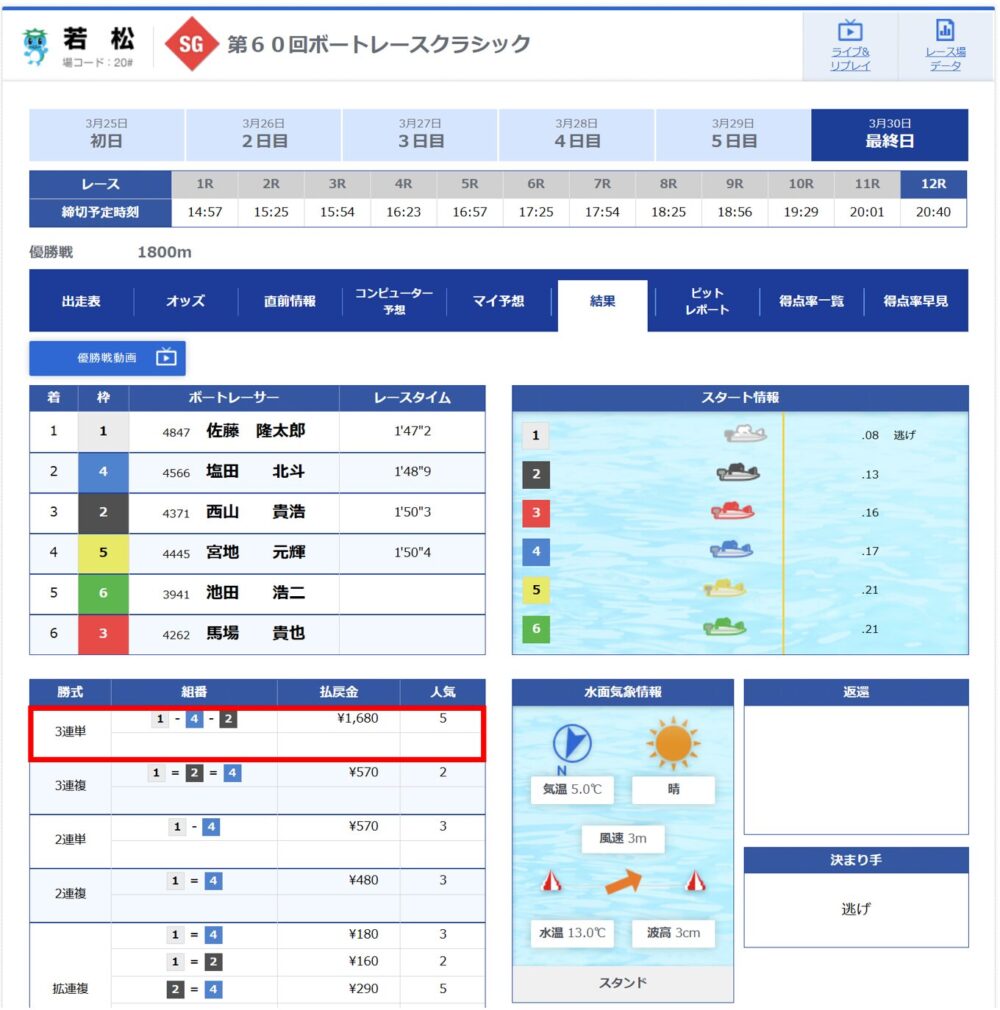Click the red SG grade badge
This screenshot has height=1010, width=1000.
click(x=191, y=45)
